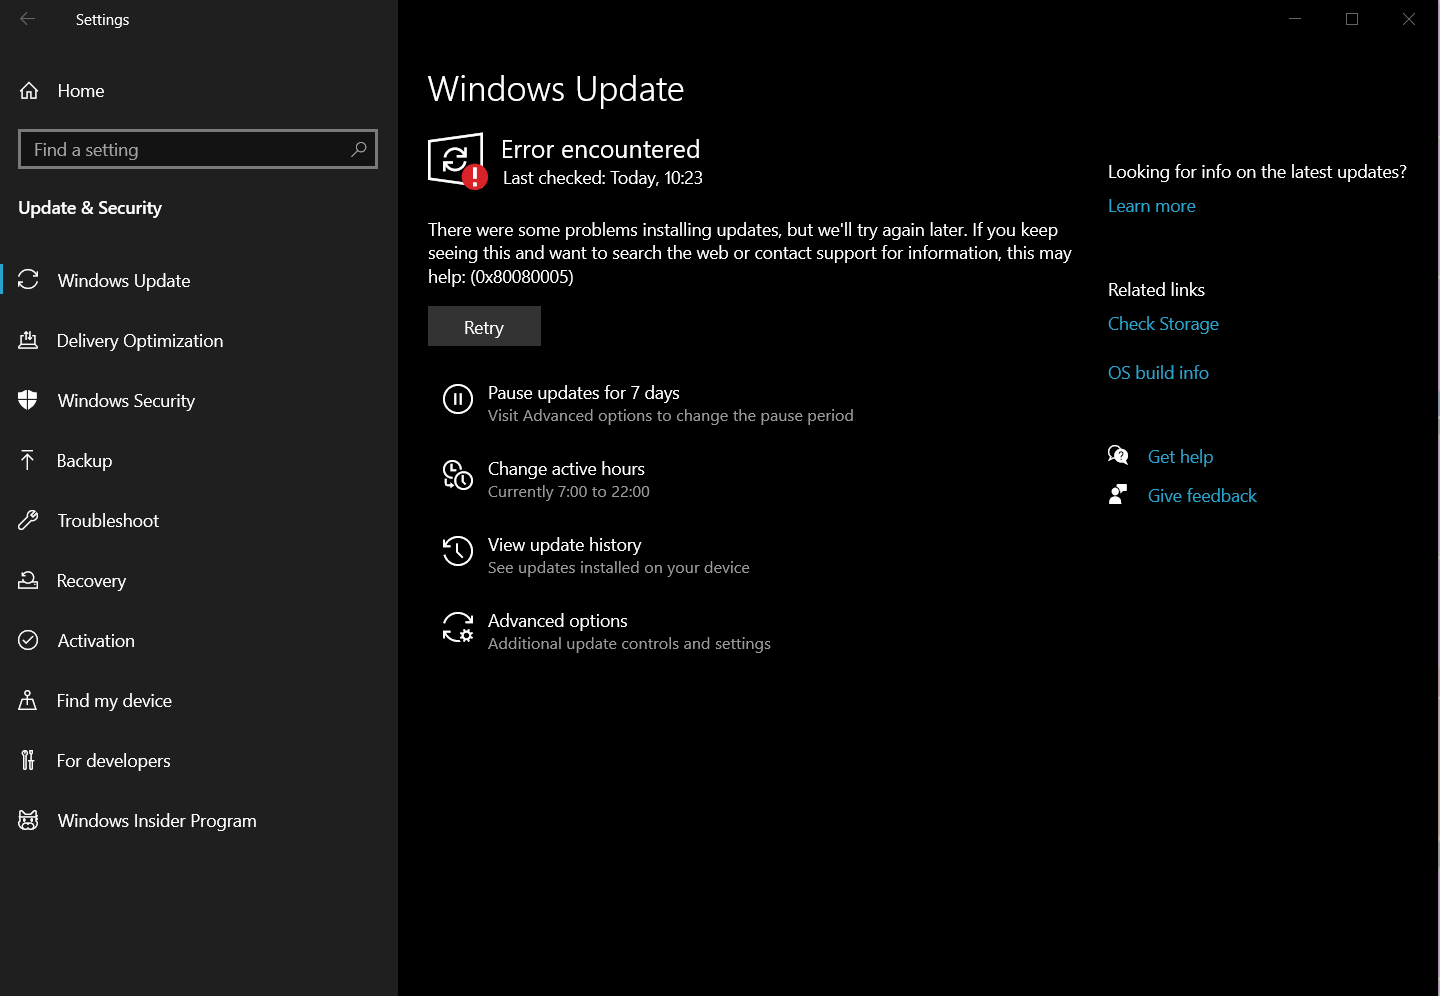
Task: Click the Windows Update page title
Action: [556, 89]
